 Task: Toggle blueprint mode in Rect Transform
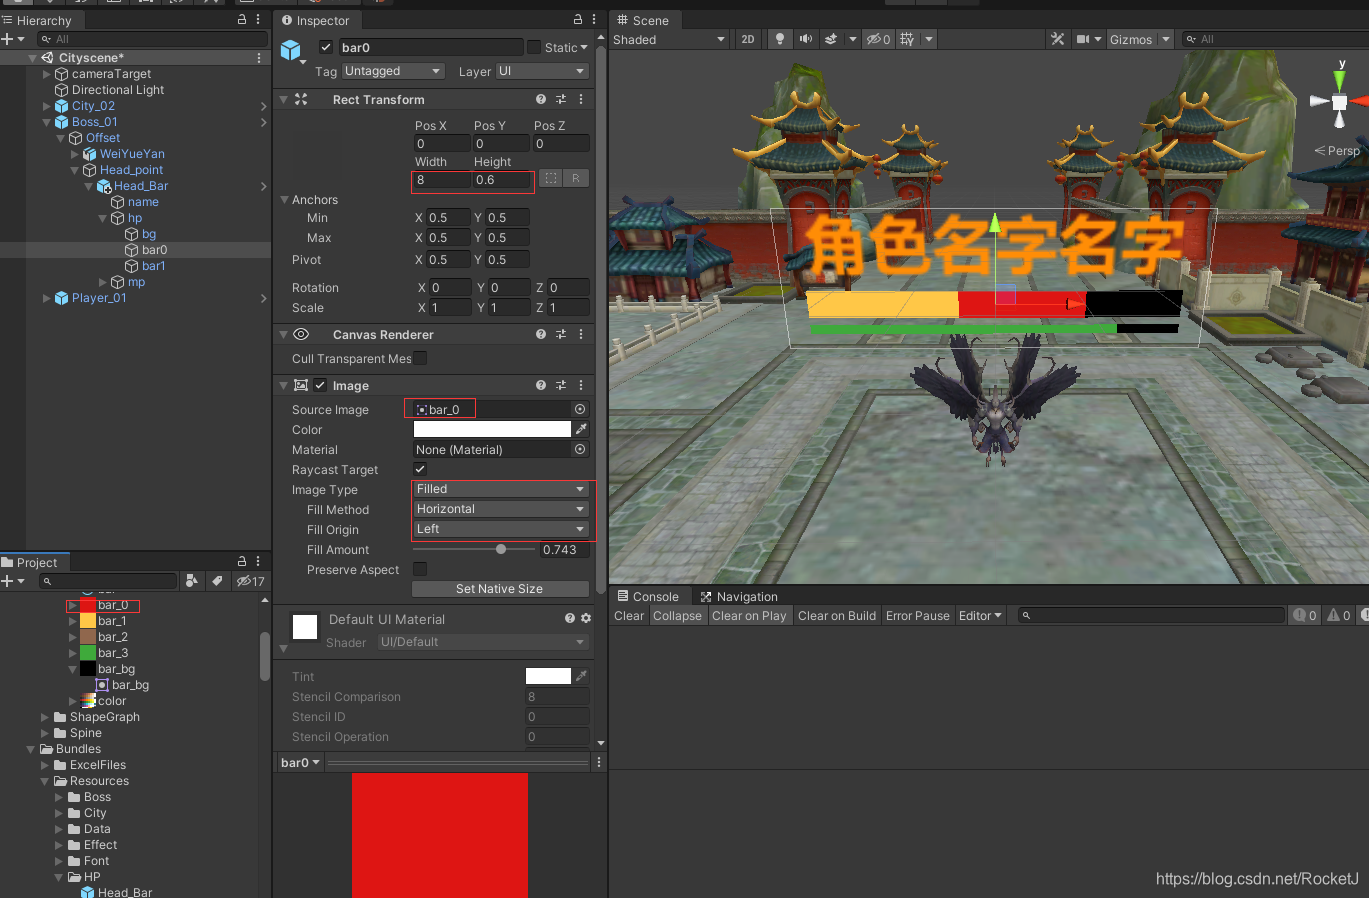pyautogui.click(x=550, y=178)
